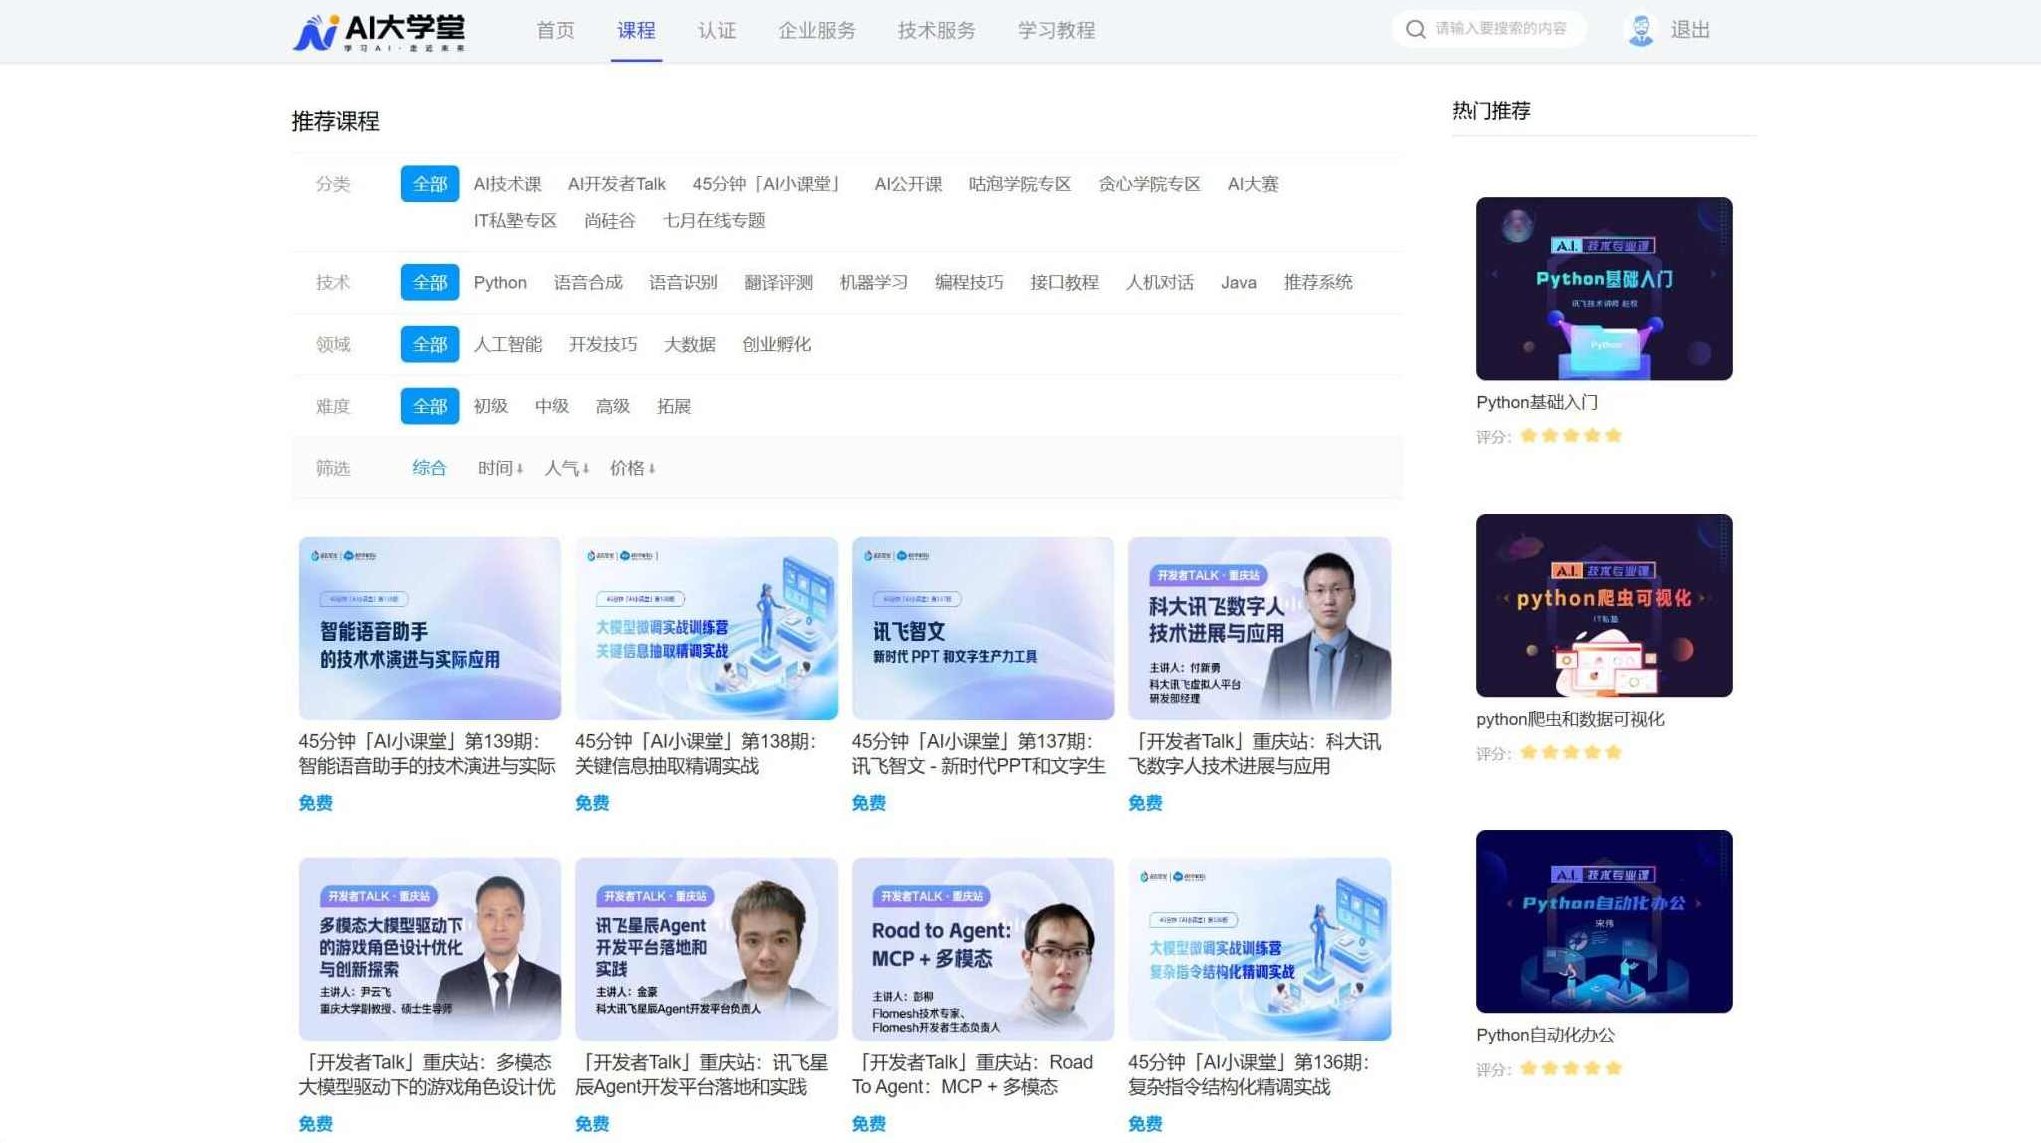Screen dimensions: 2041x1143
Task: Open 关键信息抽取精调实战 course thumbnail
Action: (706, 628)
